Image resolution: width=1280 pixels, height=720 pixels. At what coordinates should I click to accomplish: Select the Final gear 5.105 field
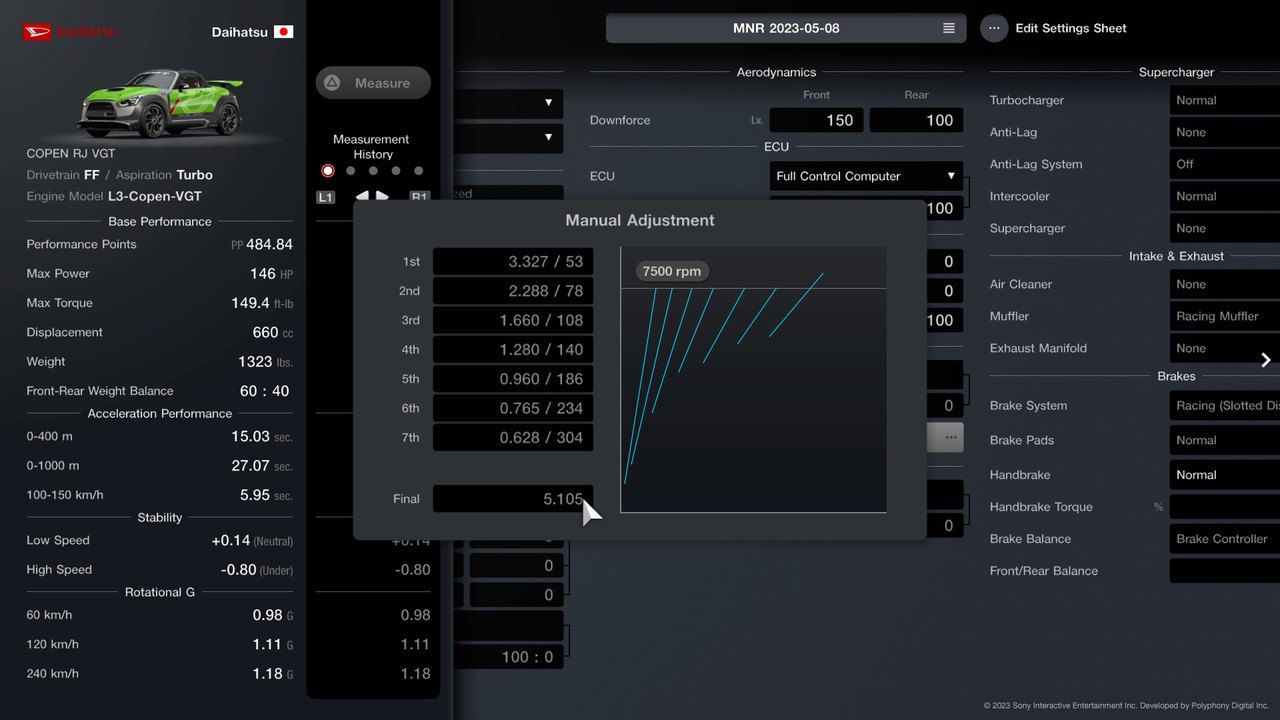[x=513, y=499]
